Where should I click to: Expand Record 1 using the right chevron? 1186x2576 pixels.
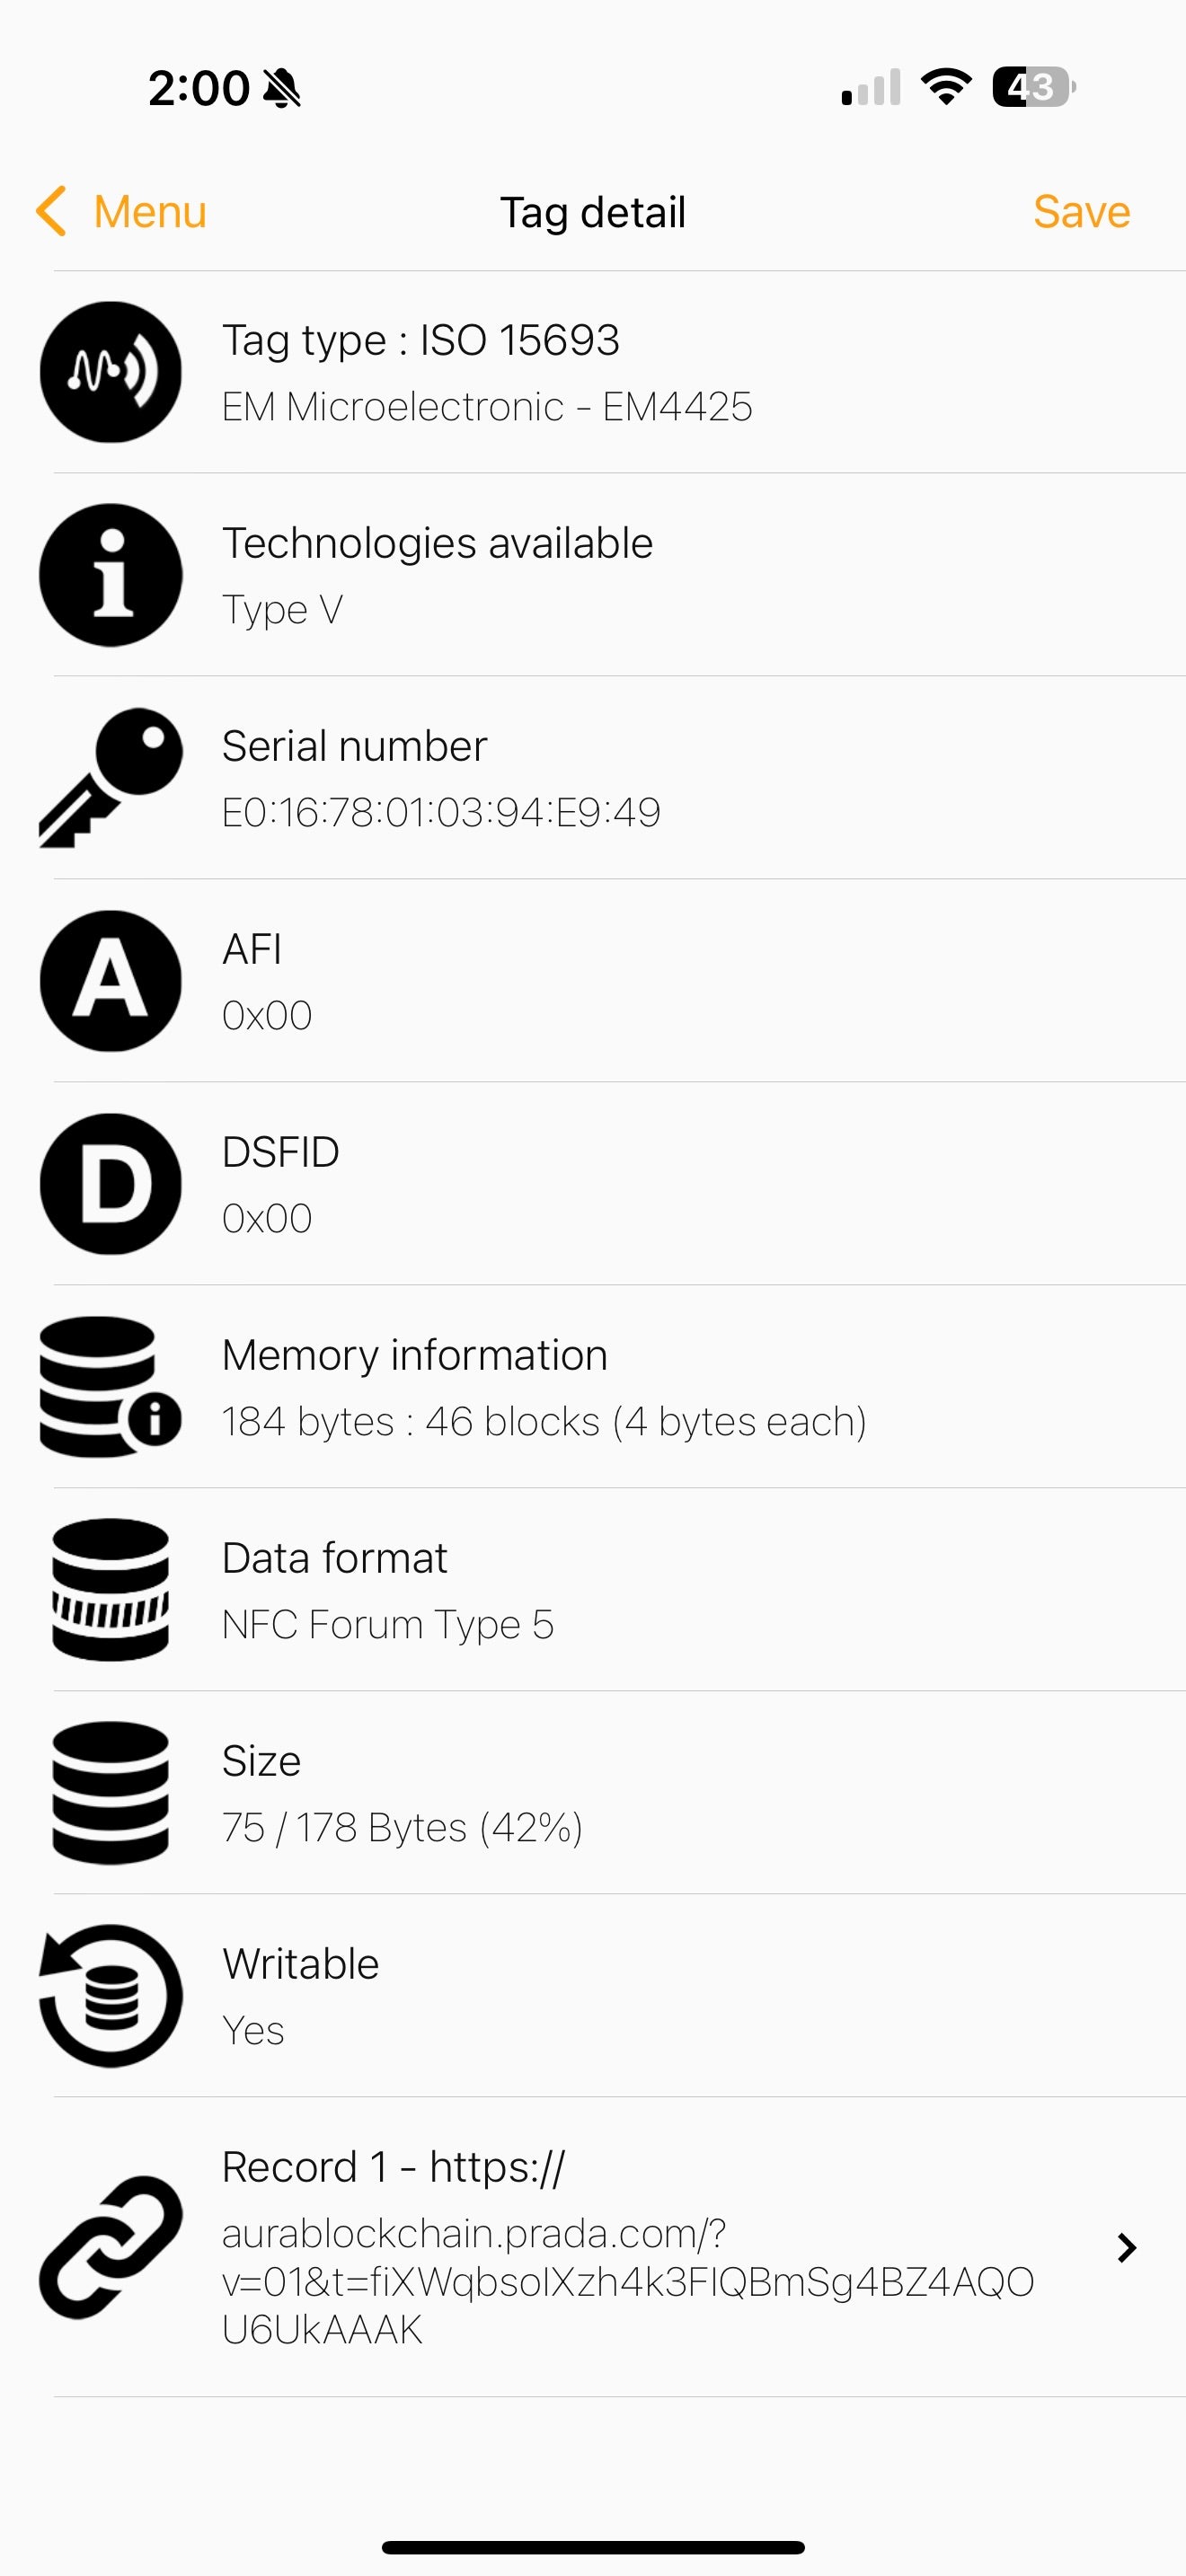(x=1127, y=2248)
